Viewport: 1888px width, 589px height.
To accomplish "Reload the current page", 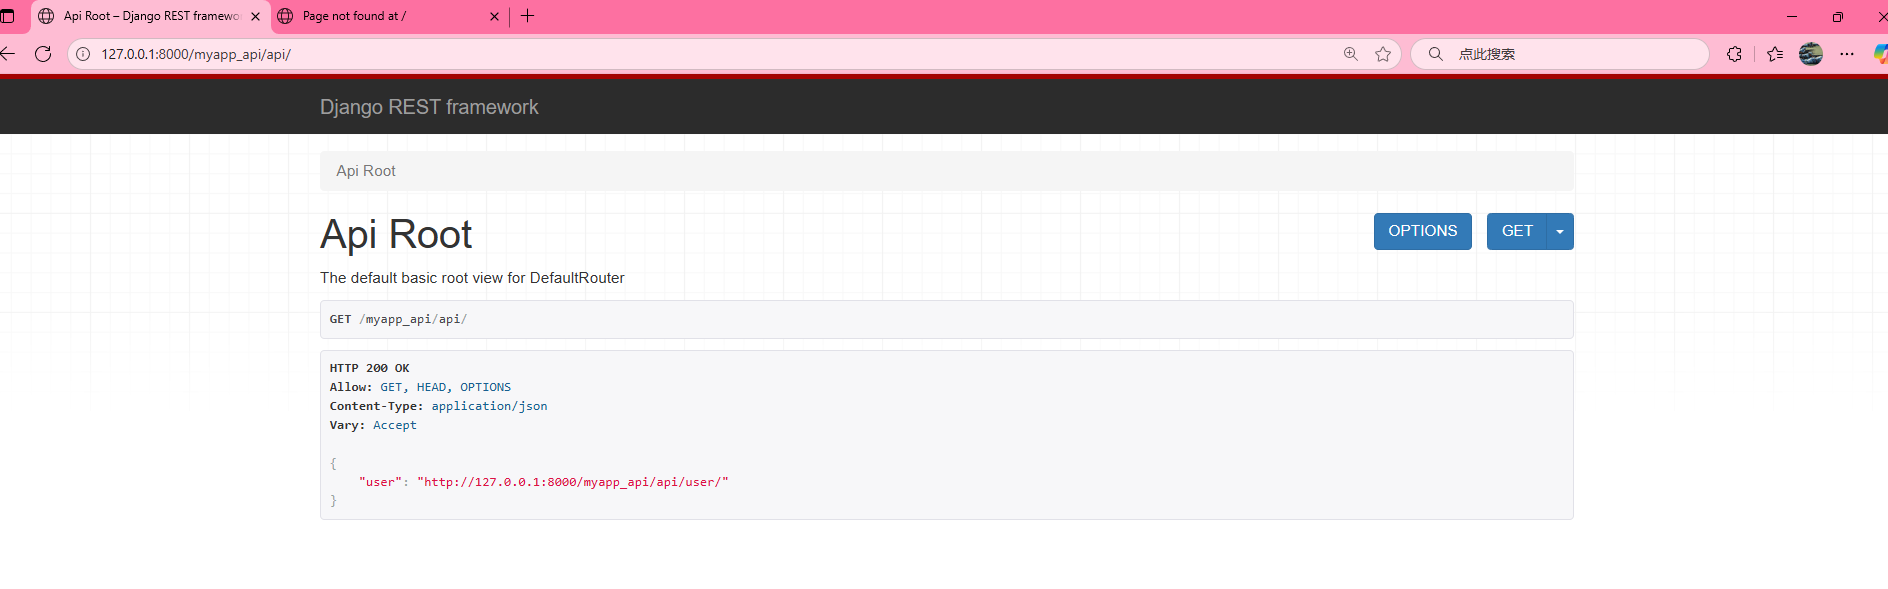I will (43, 54).
